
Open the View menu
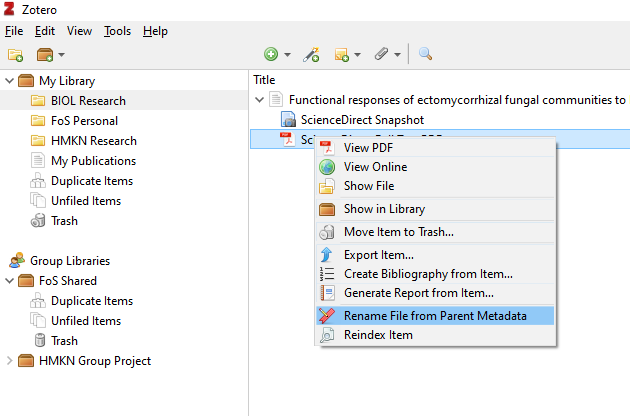coord(79,31)
